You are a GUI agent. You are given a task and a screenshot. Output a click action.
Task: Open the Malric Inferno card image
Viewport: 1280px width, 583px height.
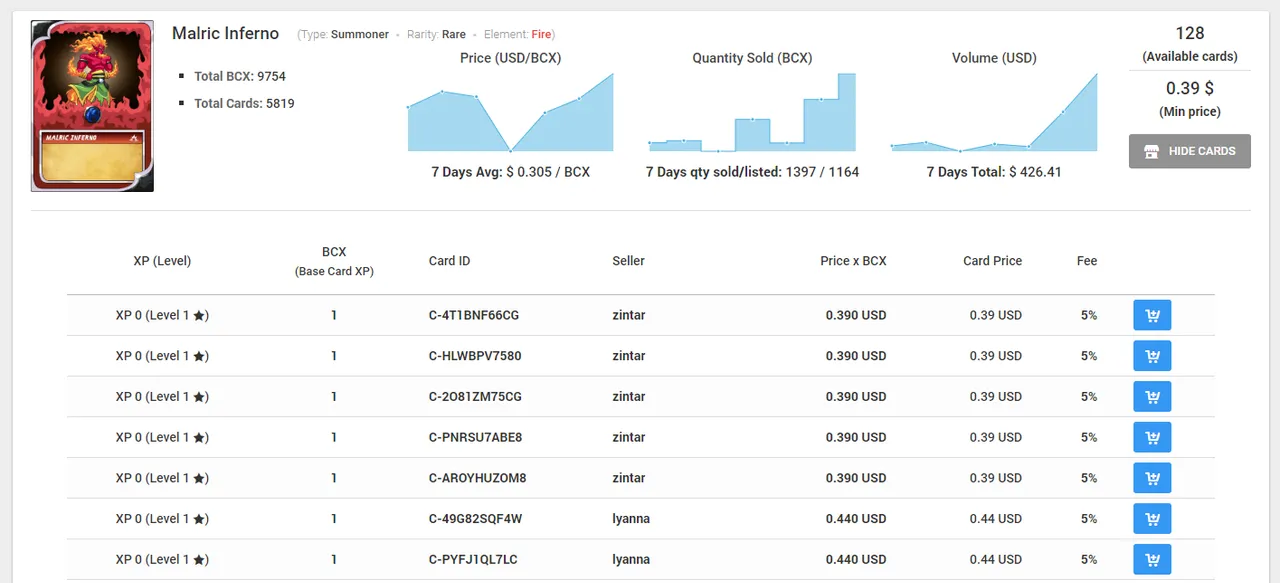coord(92,105)
